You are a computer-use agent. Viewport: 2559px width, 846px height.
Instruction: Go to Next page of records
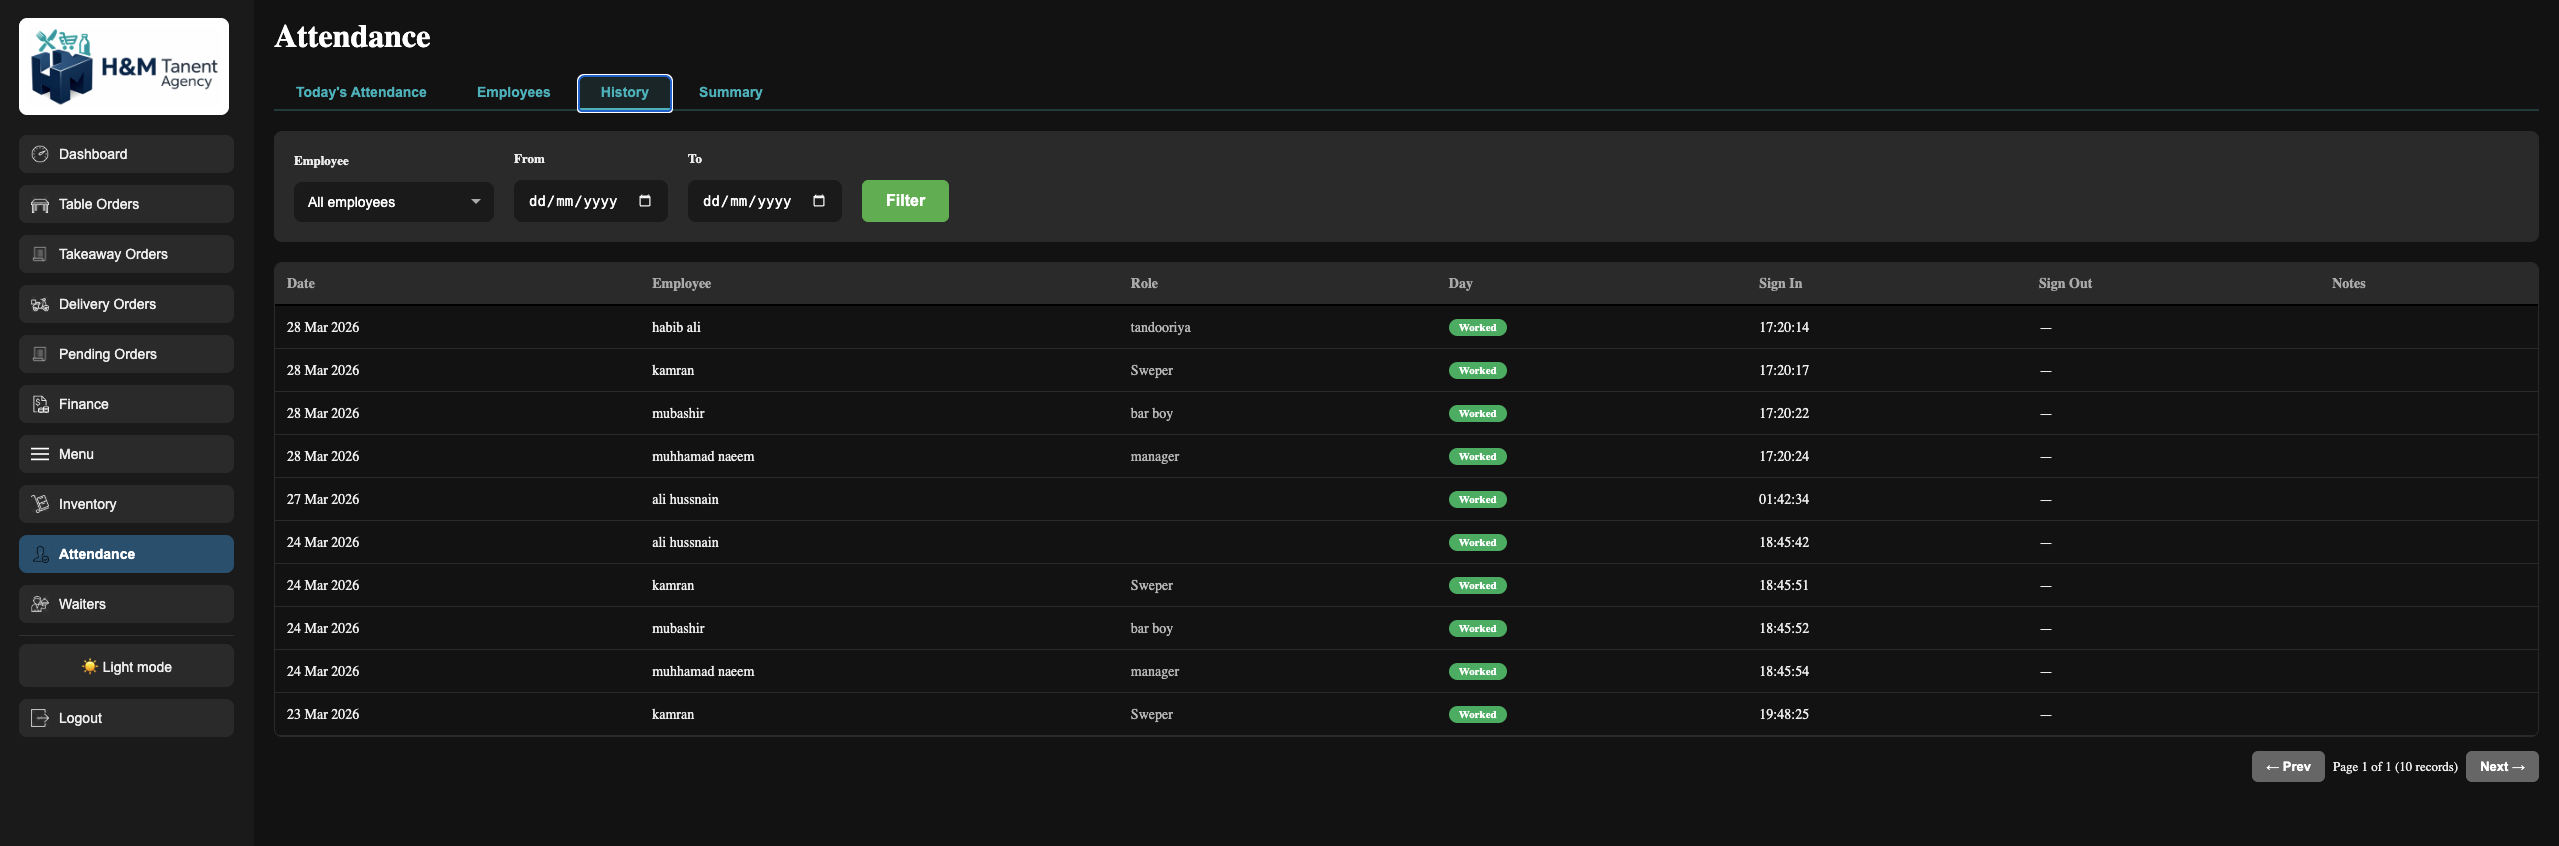tap(2501, 767)
